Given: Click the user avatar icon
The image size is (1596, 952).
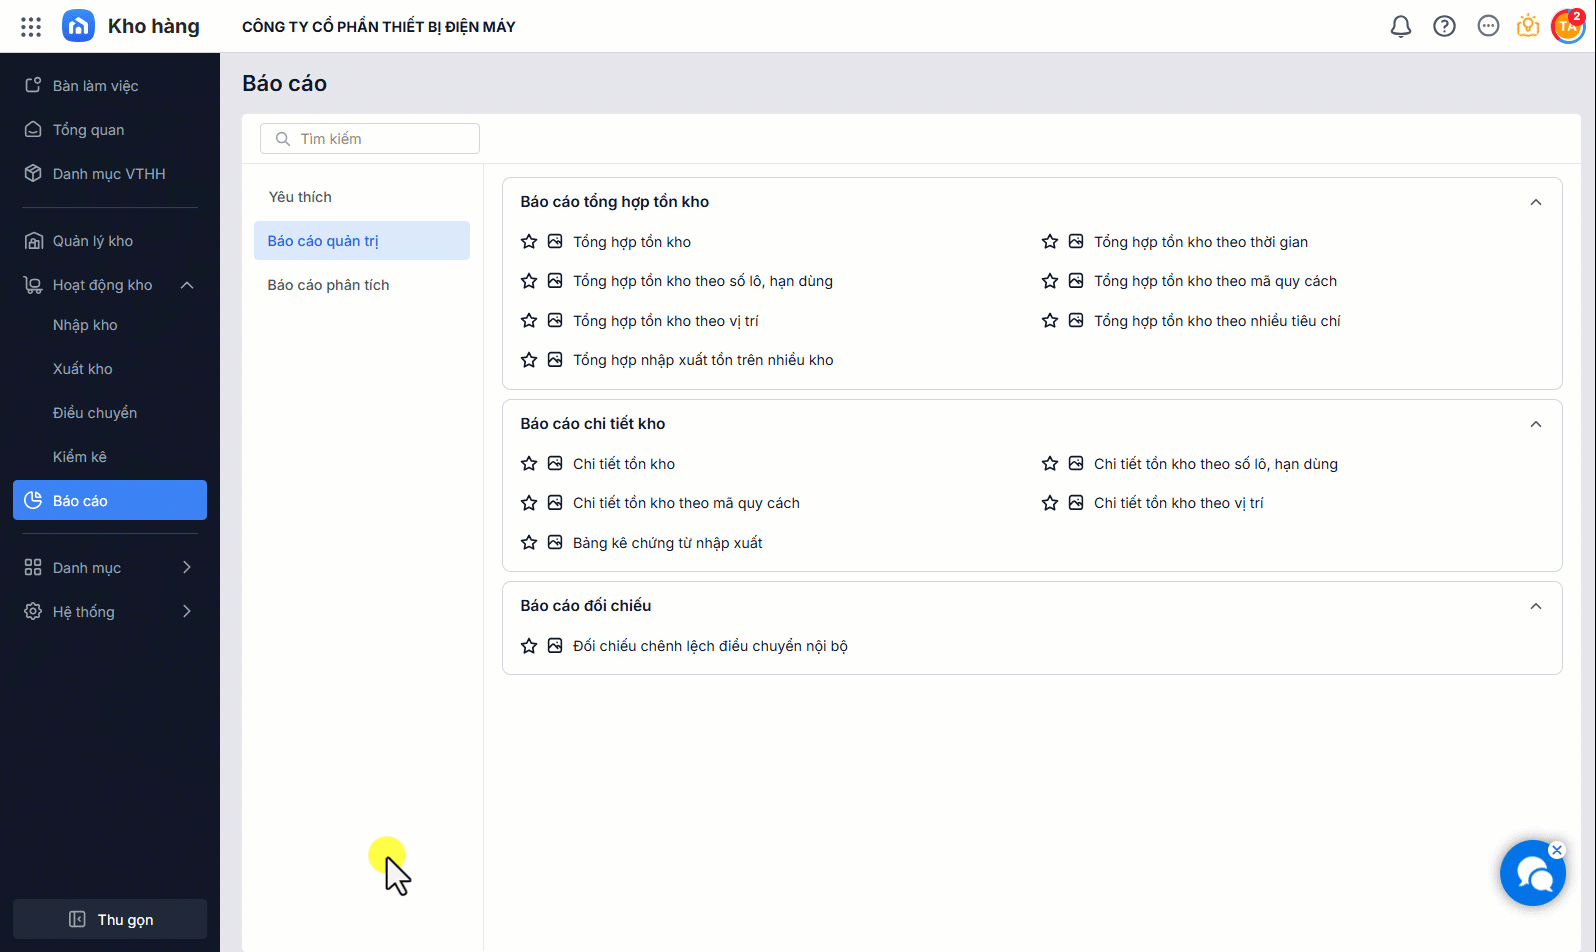Looking at the screenshot, I should [1566, 27].
